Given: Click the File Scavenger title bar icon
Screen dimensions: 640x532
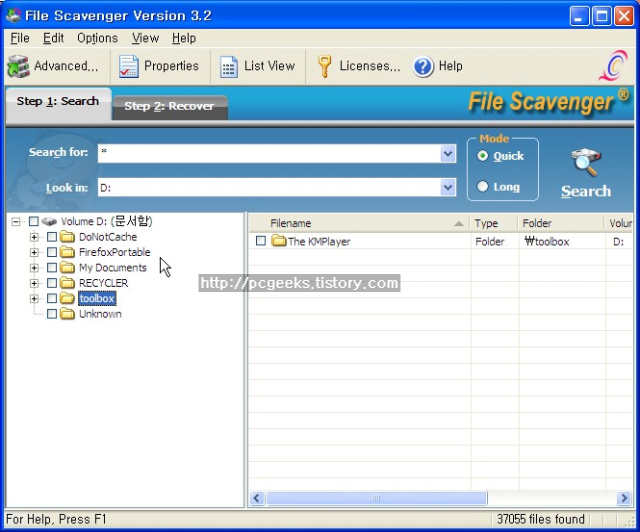Looking at the screenshot, I should tap(13, 16).
